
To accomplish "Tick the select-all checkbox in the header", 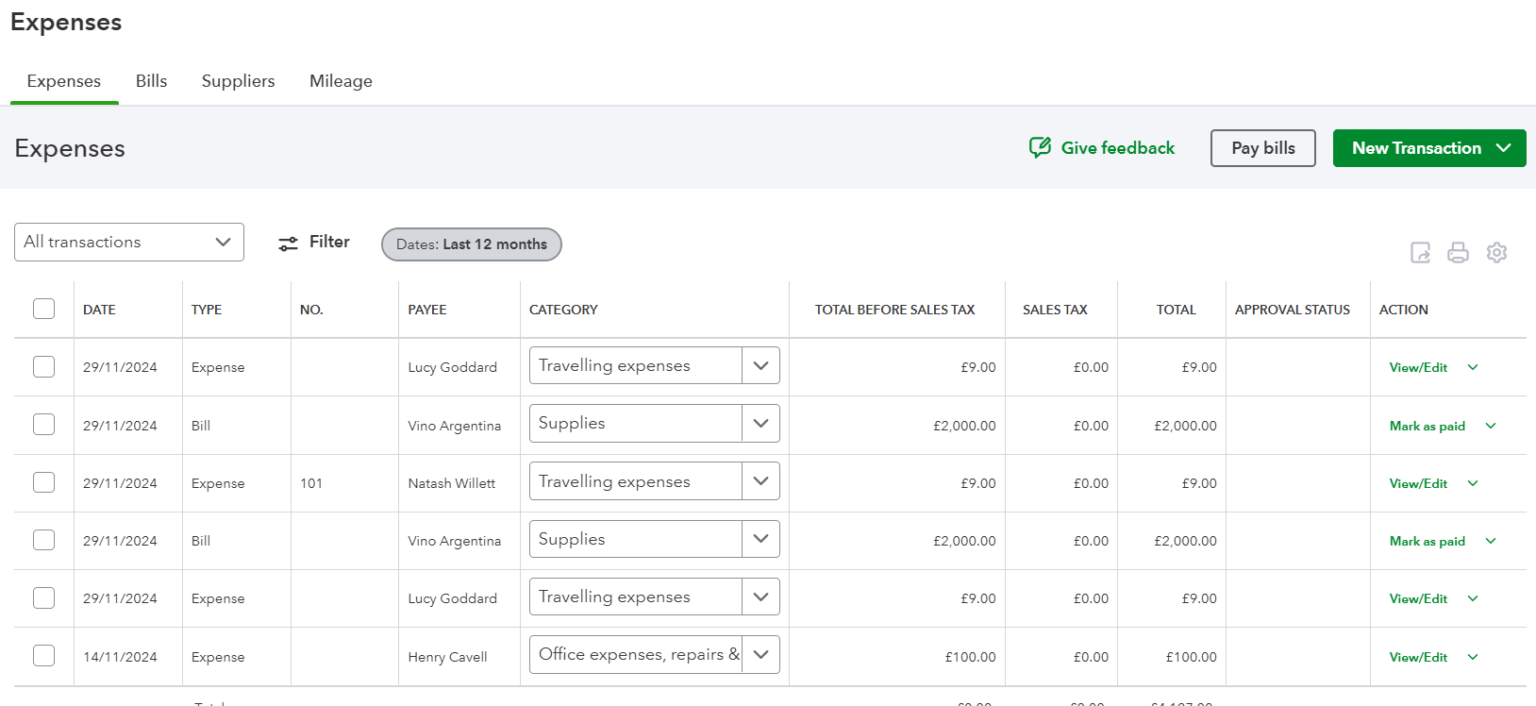I will (x=44, y=309).
